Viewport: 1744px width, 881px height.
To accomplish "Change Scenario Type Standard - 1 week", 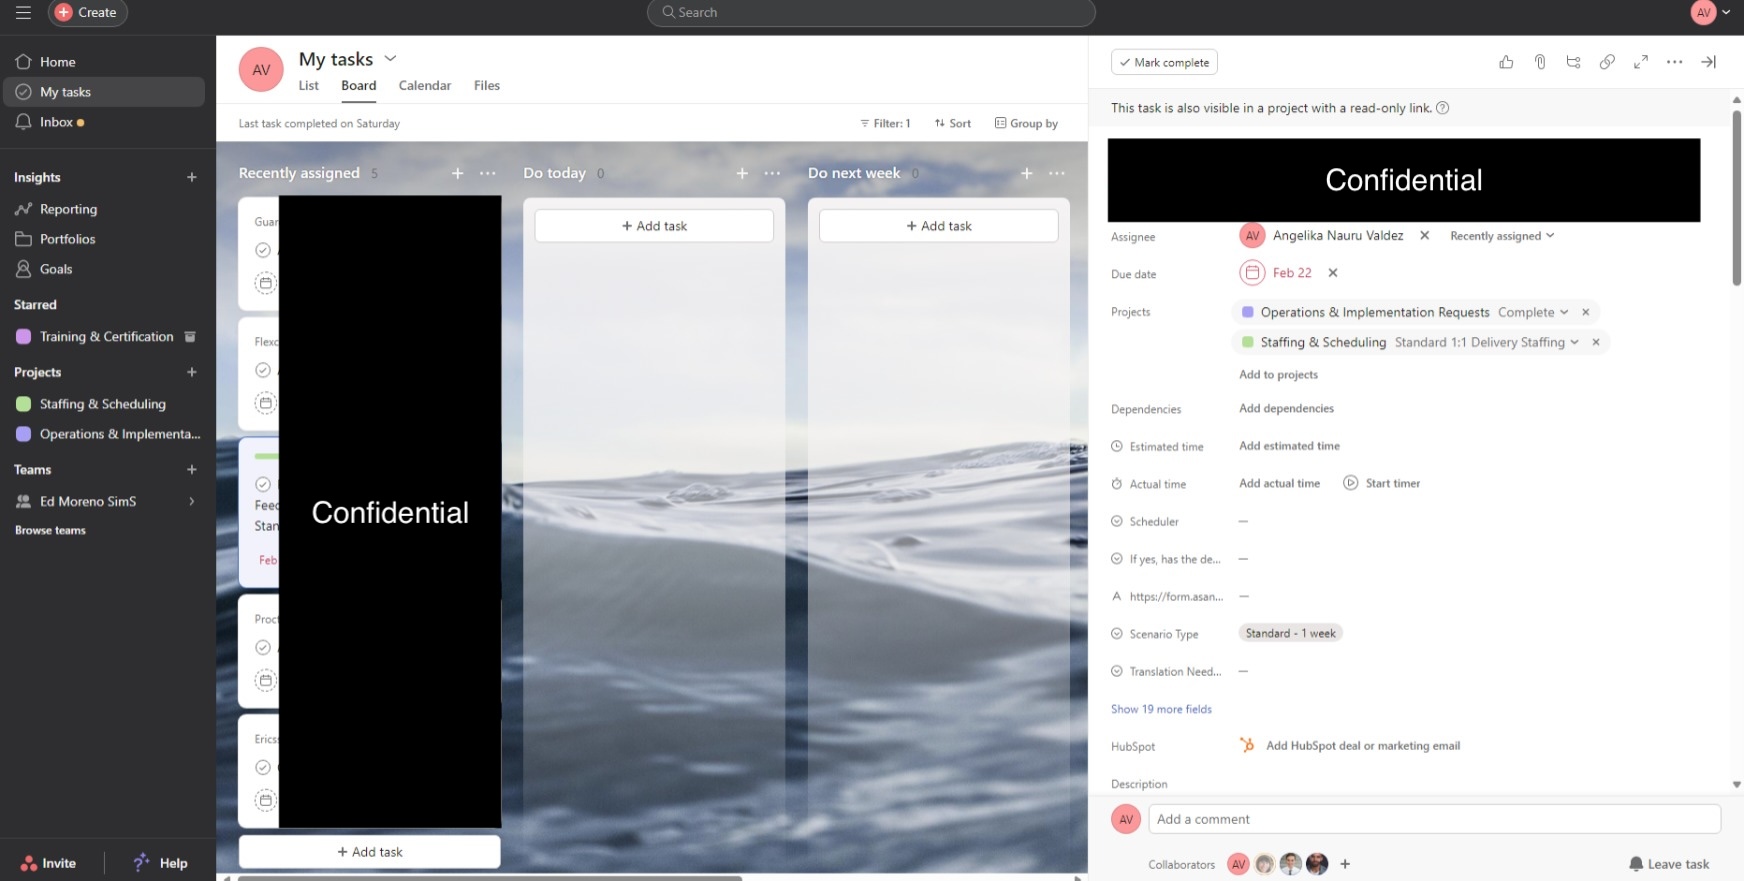I will click(x=1290, y=633).
